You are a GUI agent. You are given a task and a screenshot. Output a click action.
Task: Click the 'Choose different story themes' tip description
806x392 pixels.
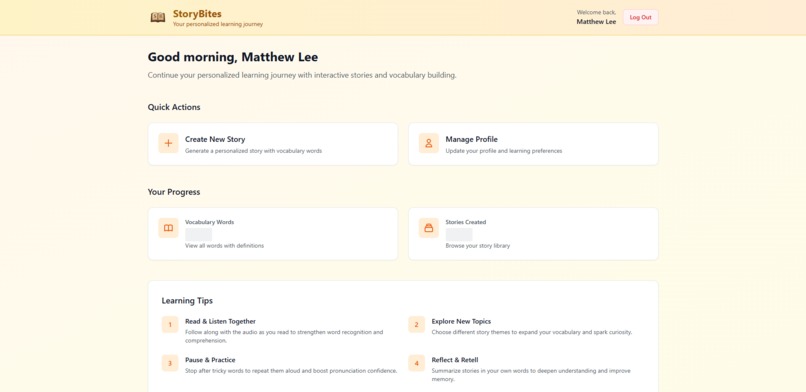(x=532, y=332)
